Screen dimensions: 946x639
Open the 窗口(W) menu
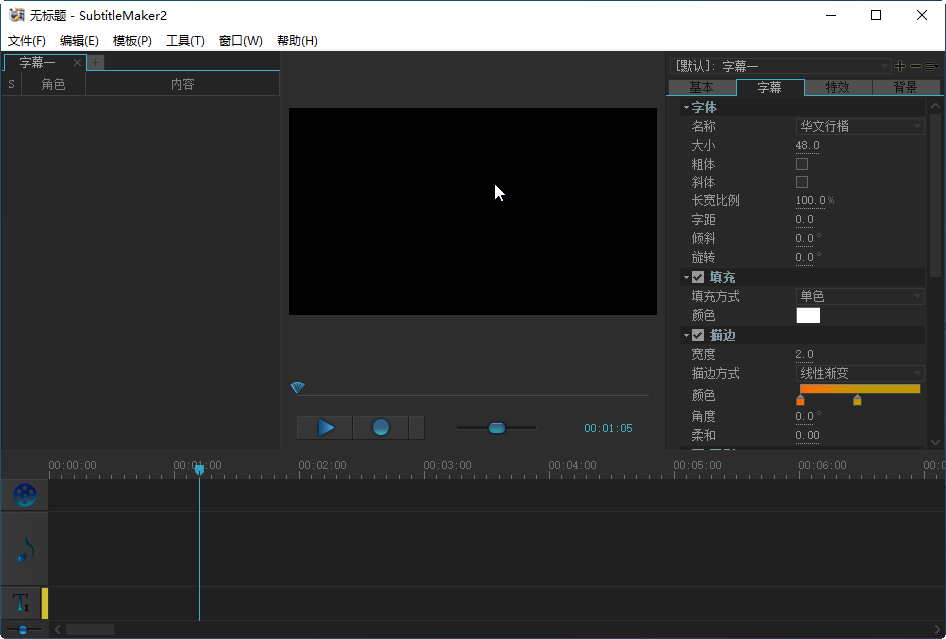tap(241, 40)
